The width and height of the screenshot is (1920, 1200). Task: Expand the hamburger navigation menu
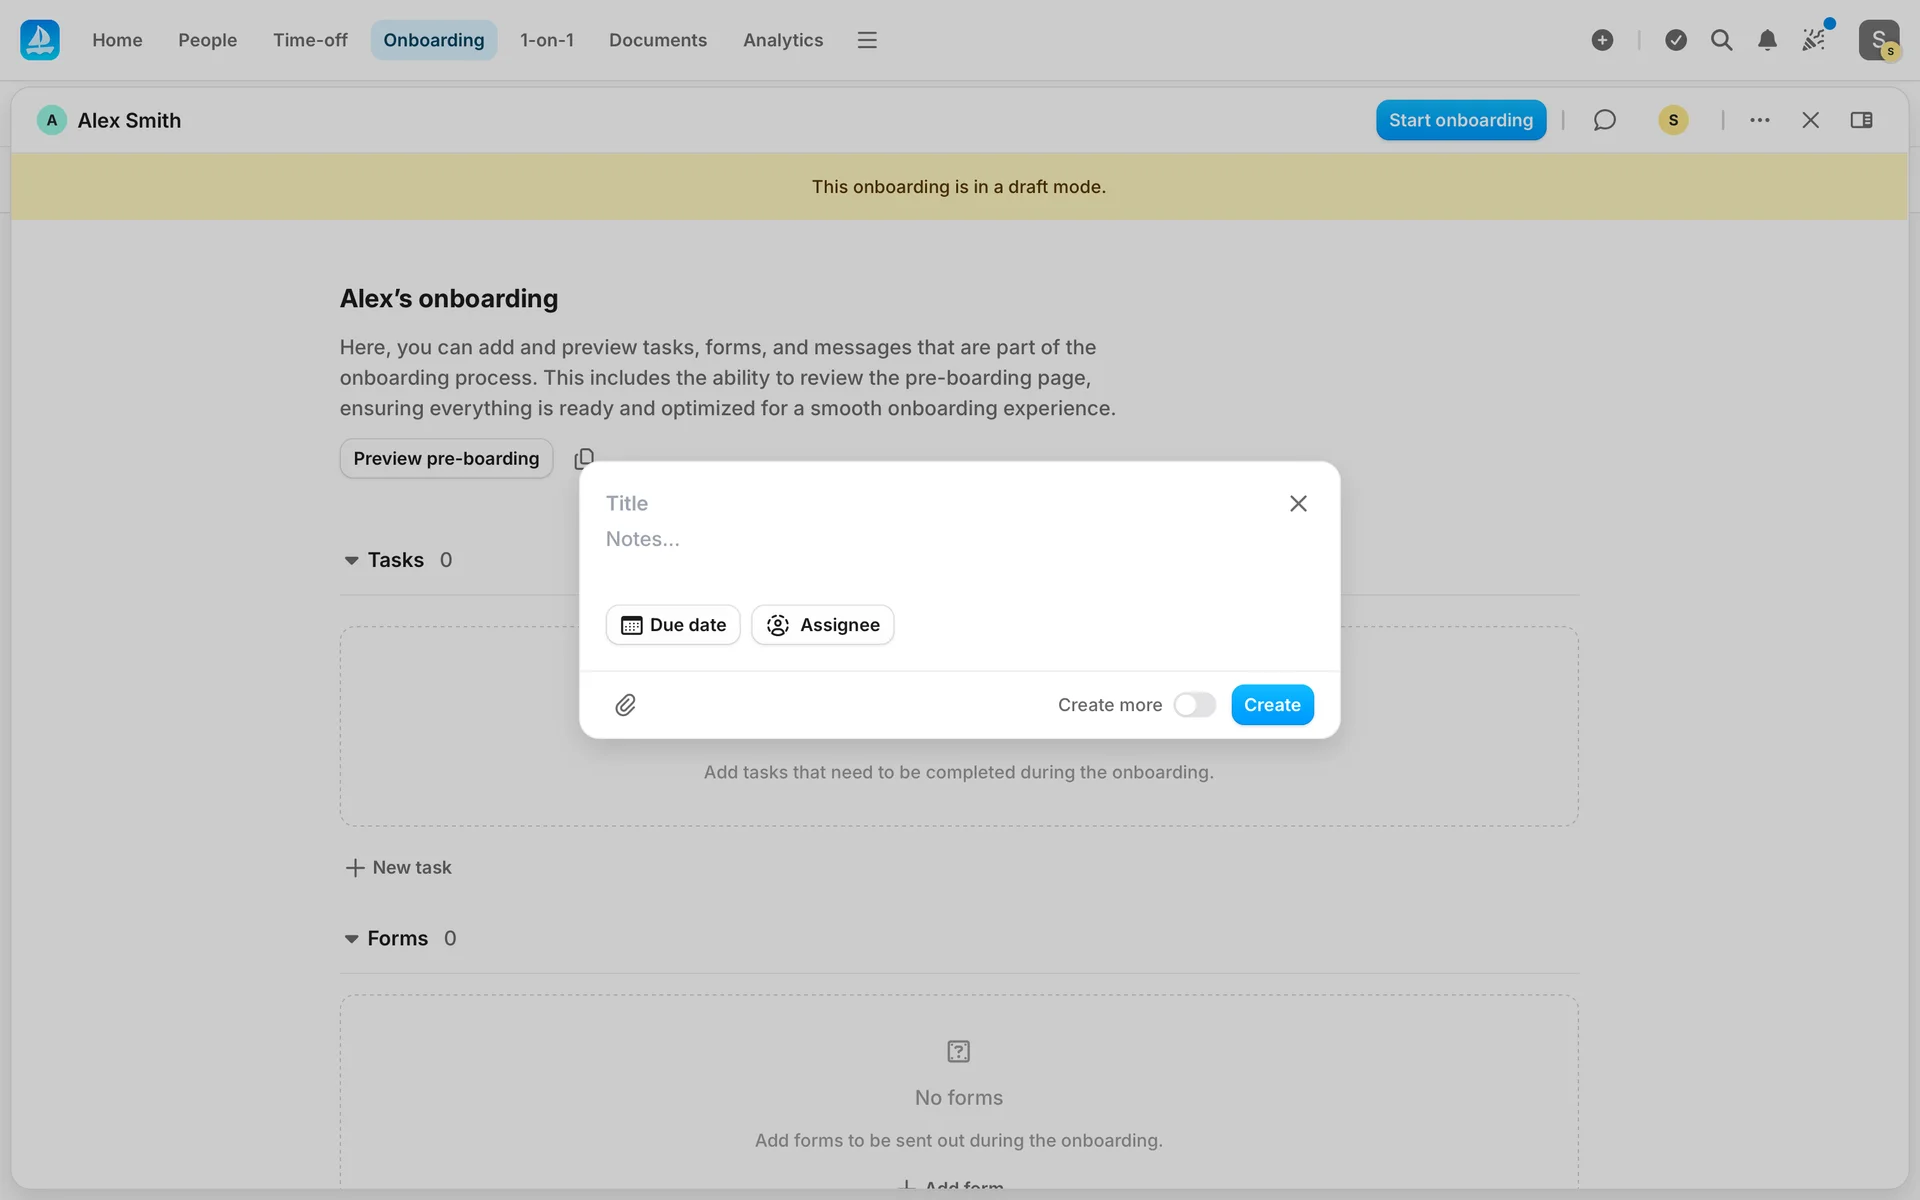coord(867,40)
